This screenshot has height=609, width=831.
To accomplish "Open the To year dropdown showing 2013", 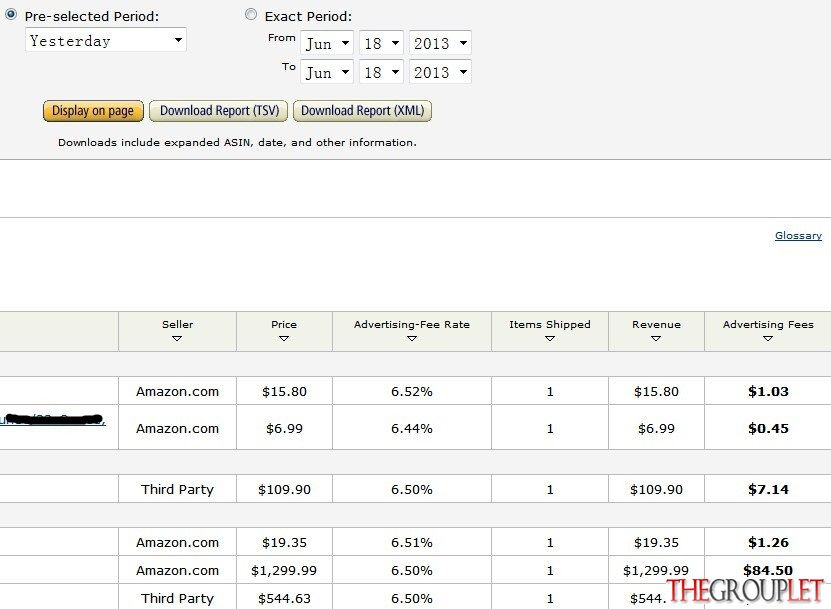I will pos(440,72).
